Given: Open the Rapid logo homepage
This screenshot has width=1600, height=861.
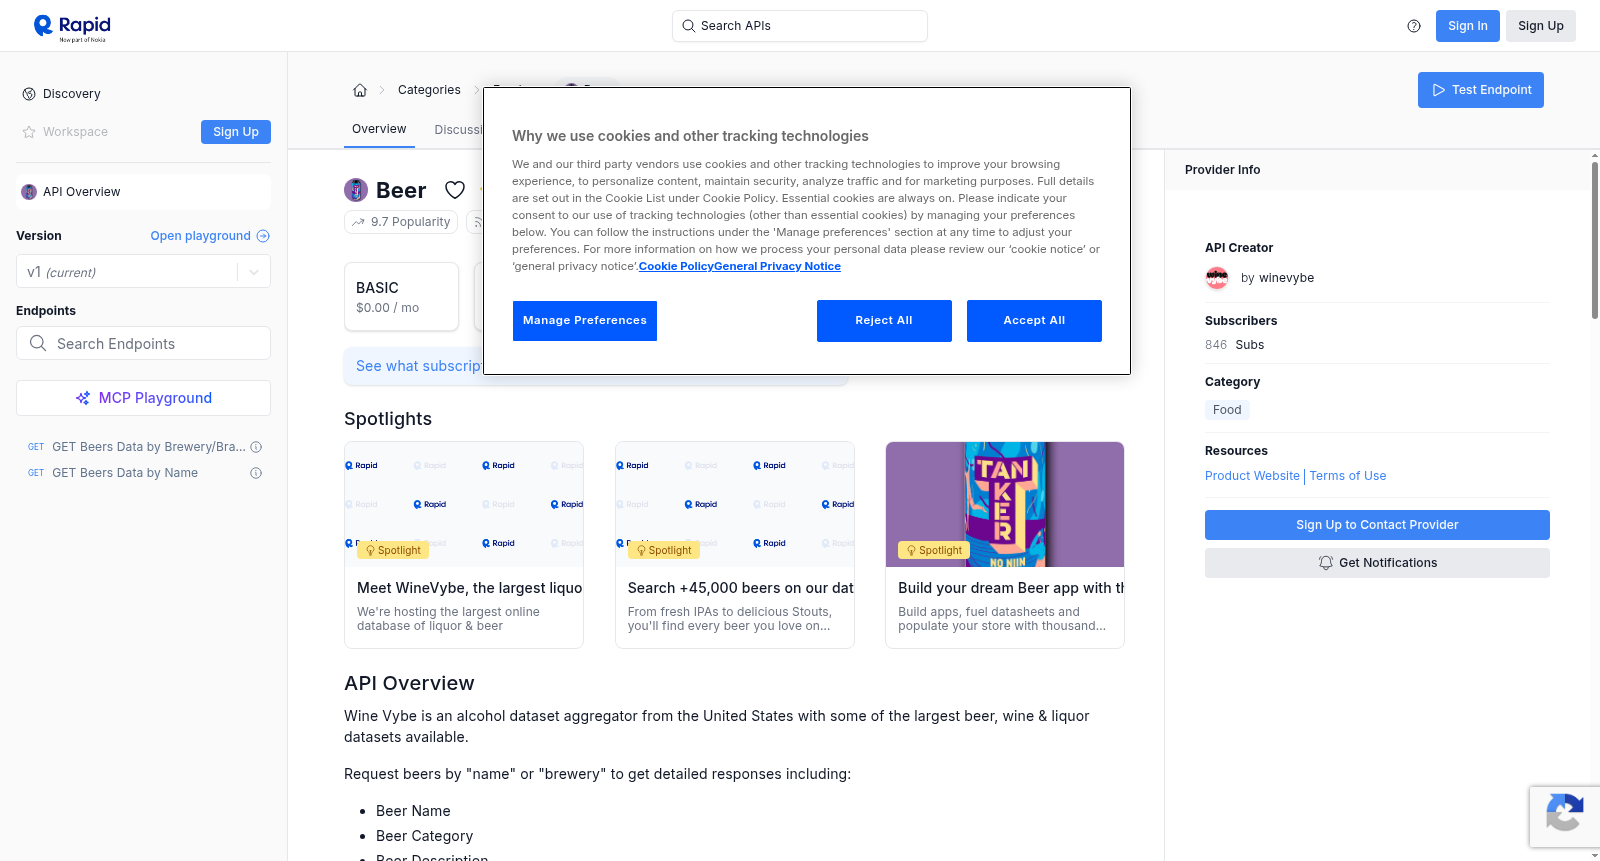Looking at the screenshot, I should click(72, 26).
